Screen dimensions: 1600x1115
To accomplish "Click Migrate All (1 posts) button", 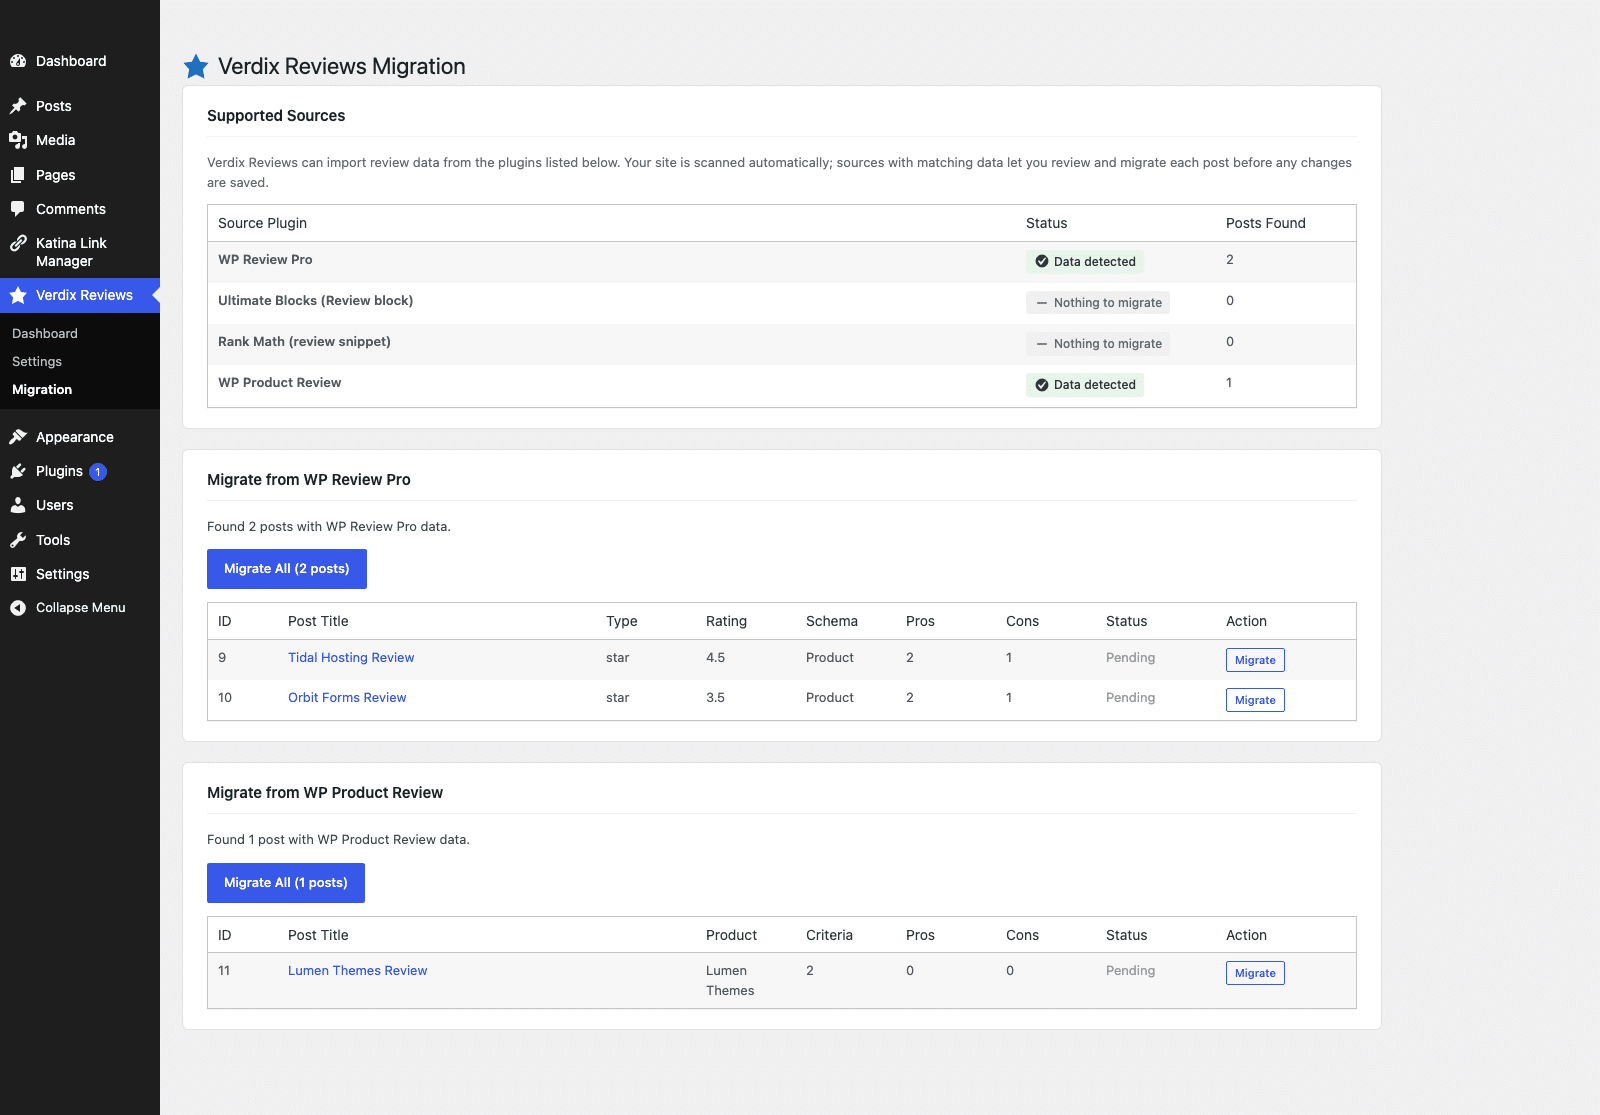I will tap(286, 883).
